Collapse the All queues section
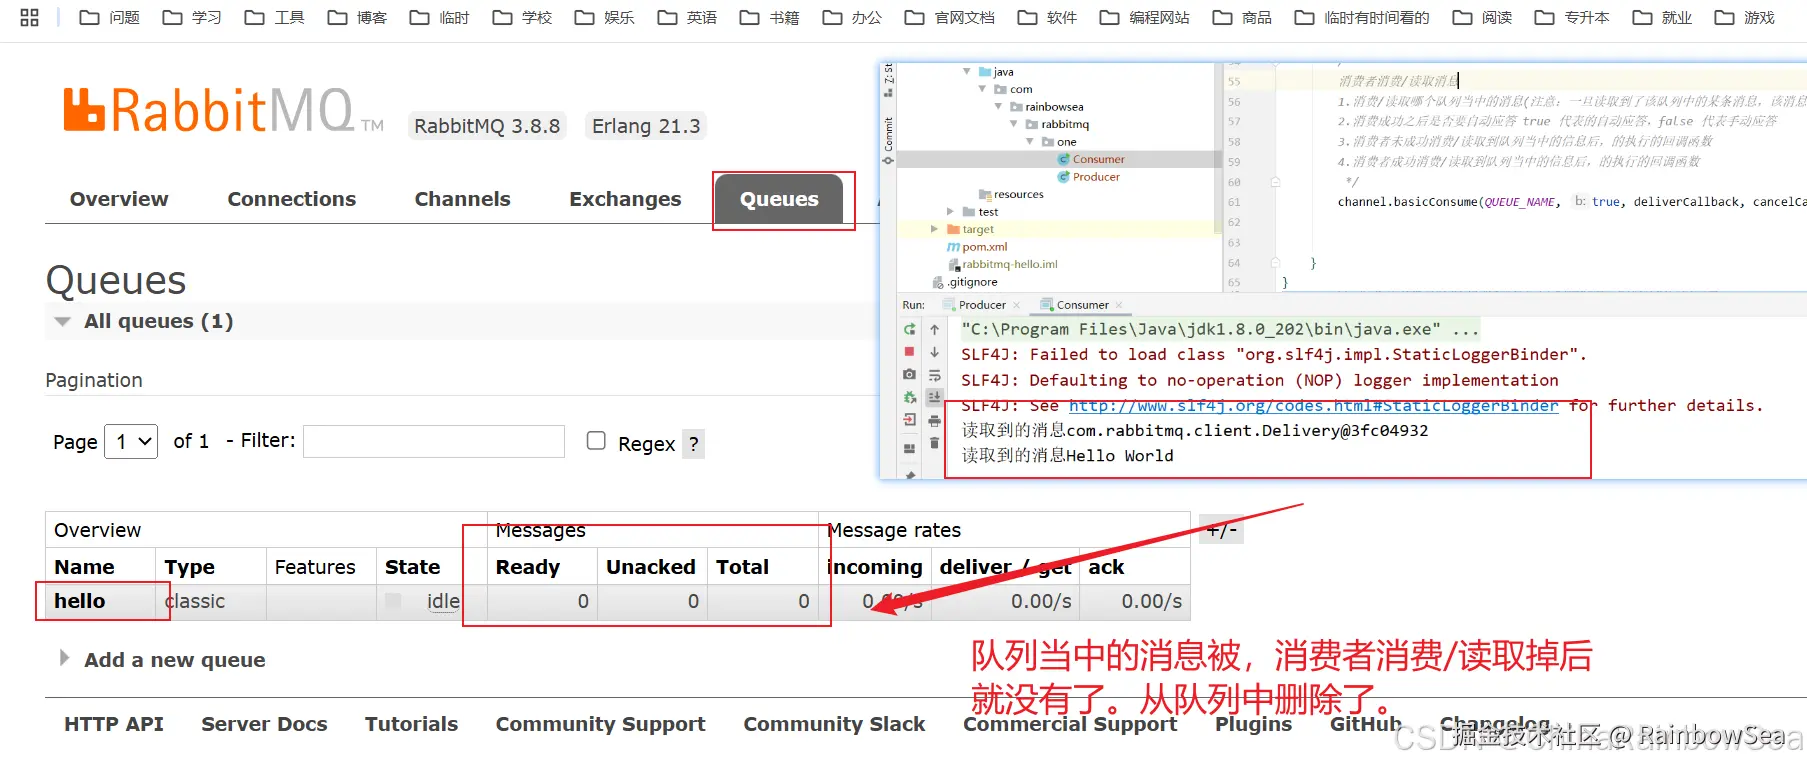The image size is (1807, 770). [x=63, y=322]
